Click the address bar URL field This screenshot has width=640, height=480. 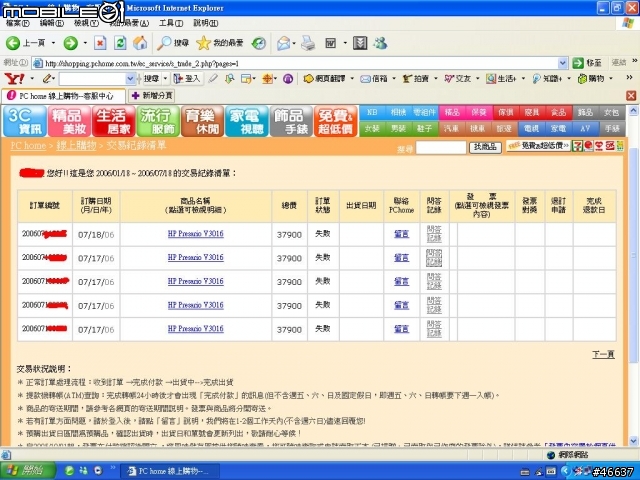pyautogui.click(x=300, y=63)
